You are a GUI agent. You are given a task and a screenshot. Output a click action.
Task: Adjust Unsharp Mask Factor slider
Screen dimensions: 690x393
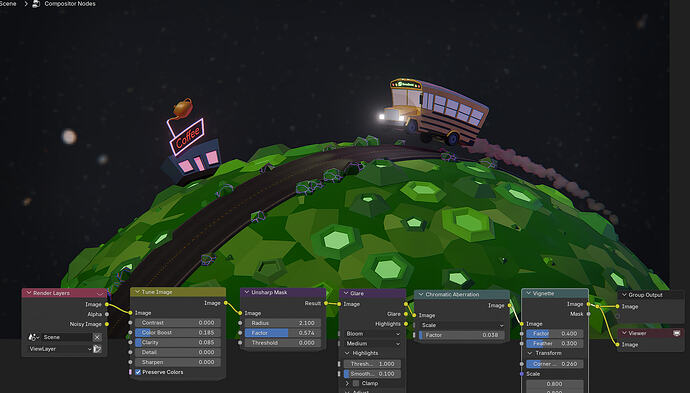(283, 333)
